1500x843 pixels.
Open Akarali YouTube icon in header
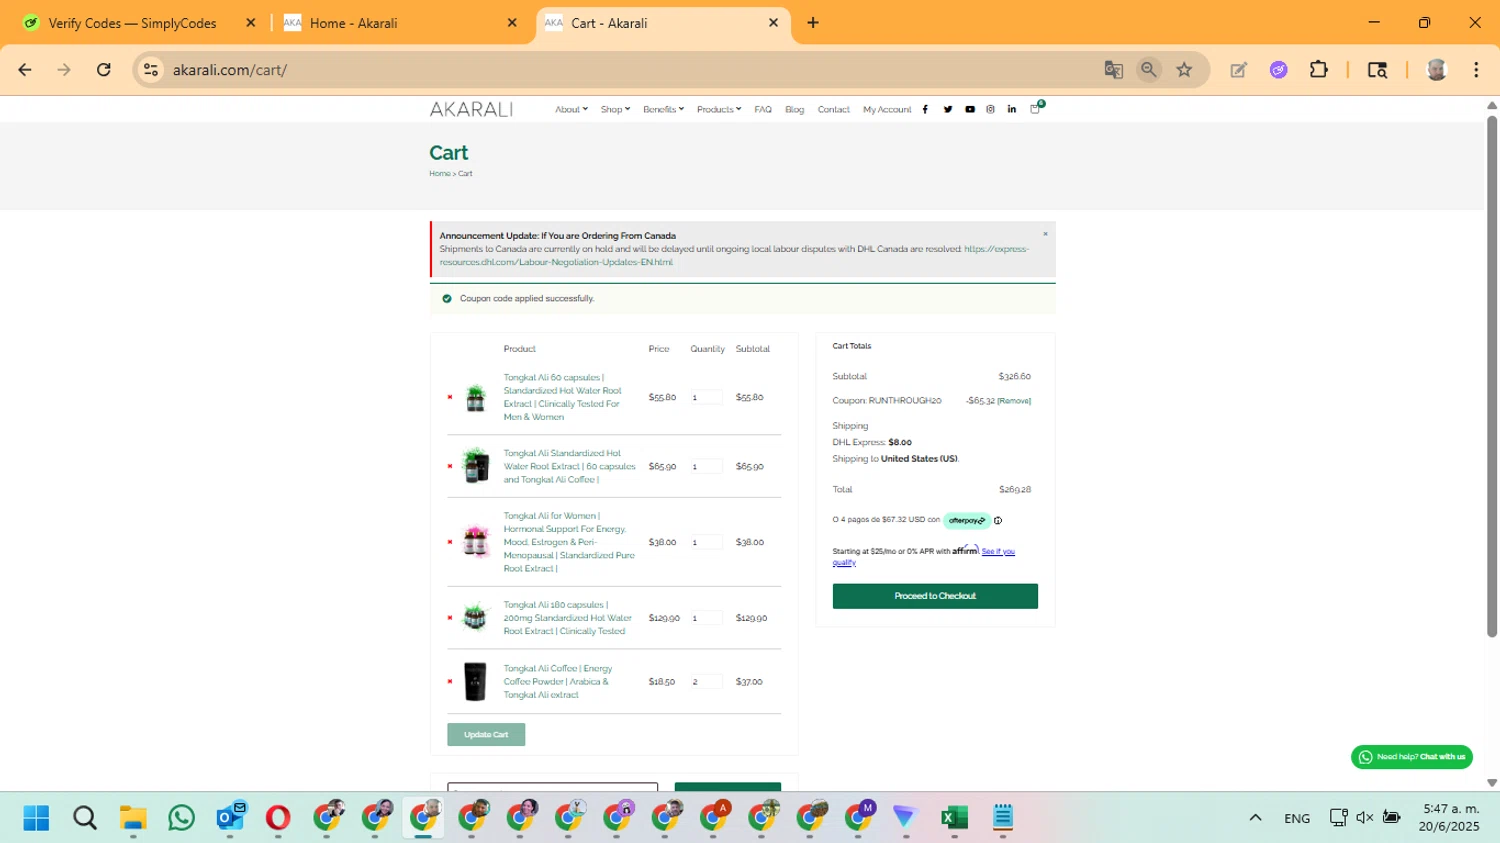point(970,110)
